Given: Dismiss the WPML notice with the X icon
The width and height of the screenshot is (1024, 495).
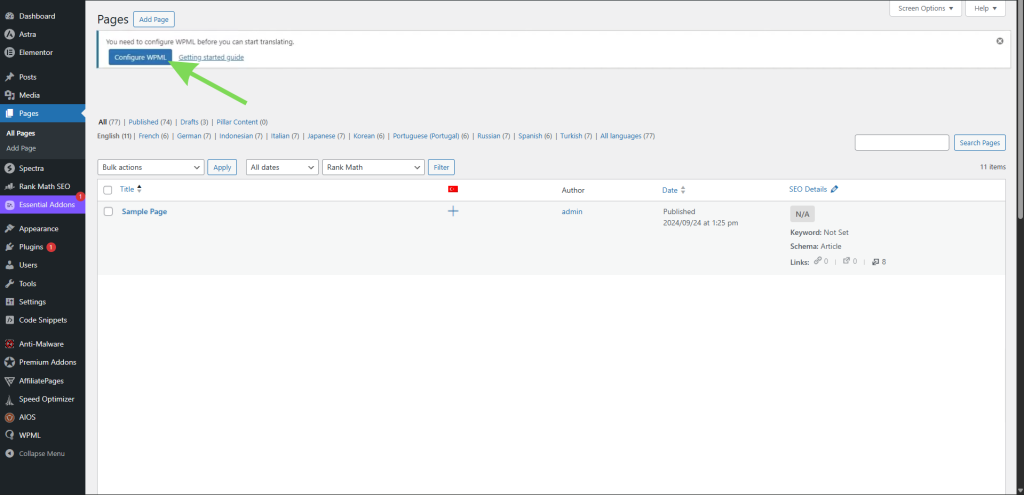Looking at the screenshot, I should click(999, 40).
